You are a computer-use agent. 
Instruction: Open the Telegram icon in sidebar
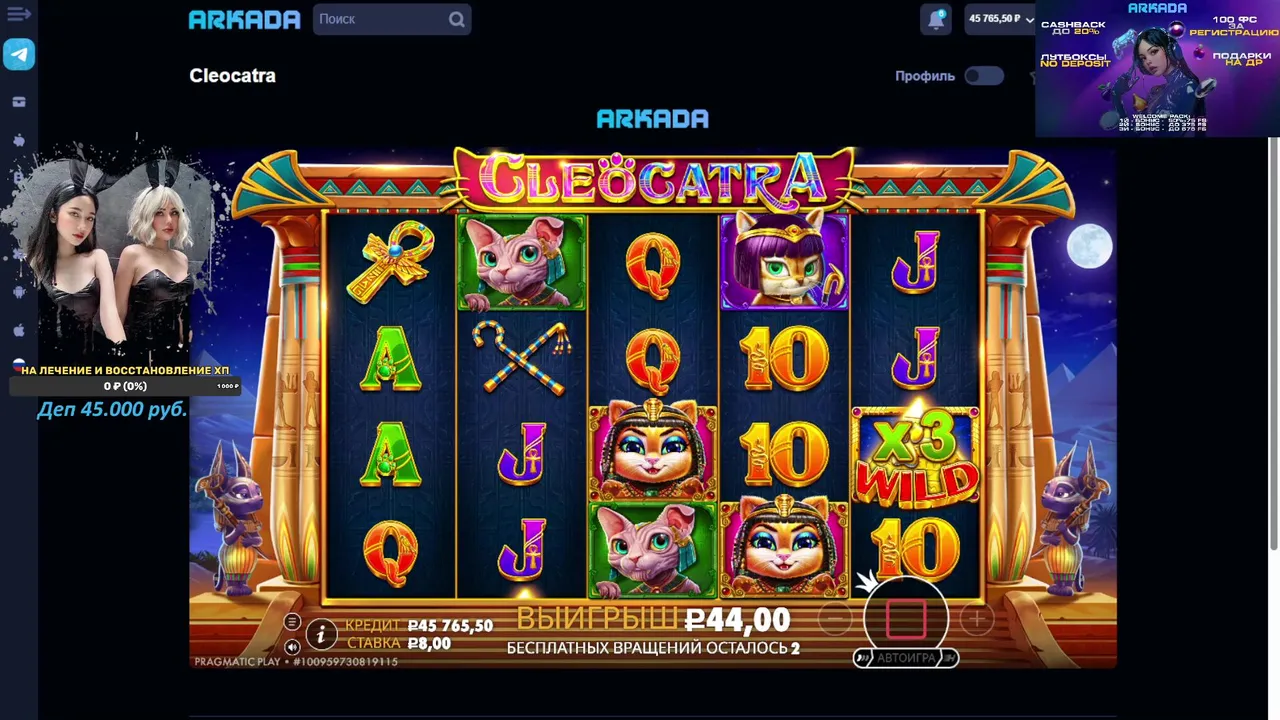(x=19, y=55)
